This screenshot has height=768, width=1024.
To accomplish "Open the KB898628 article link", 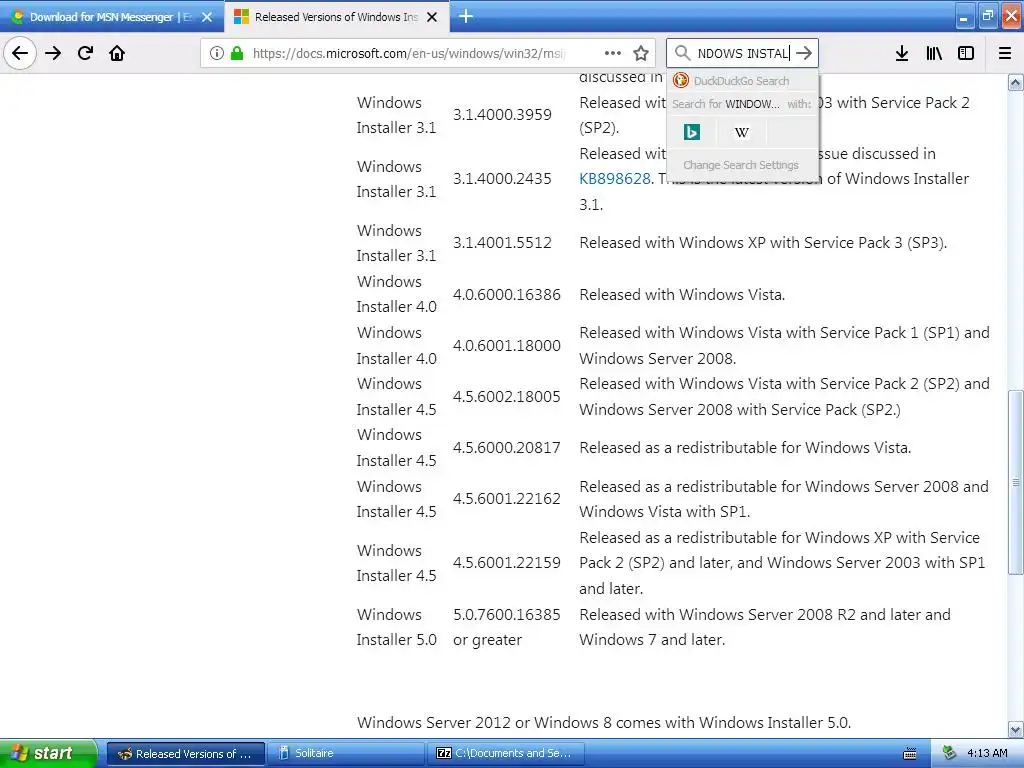I will click(x=615, y=178).
